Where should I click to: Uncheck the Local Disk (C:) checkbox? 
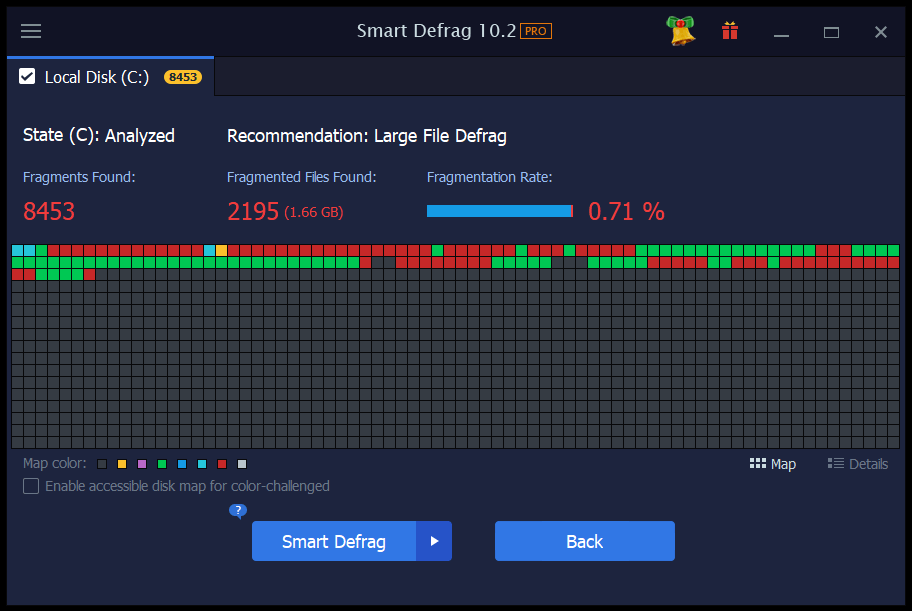[x=27, y=76]
